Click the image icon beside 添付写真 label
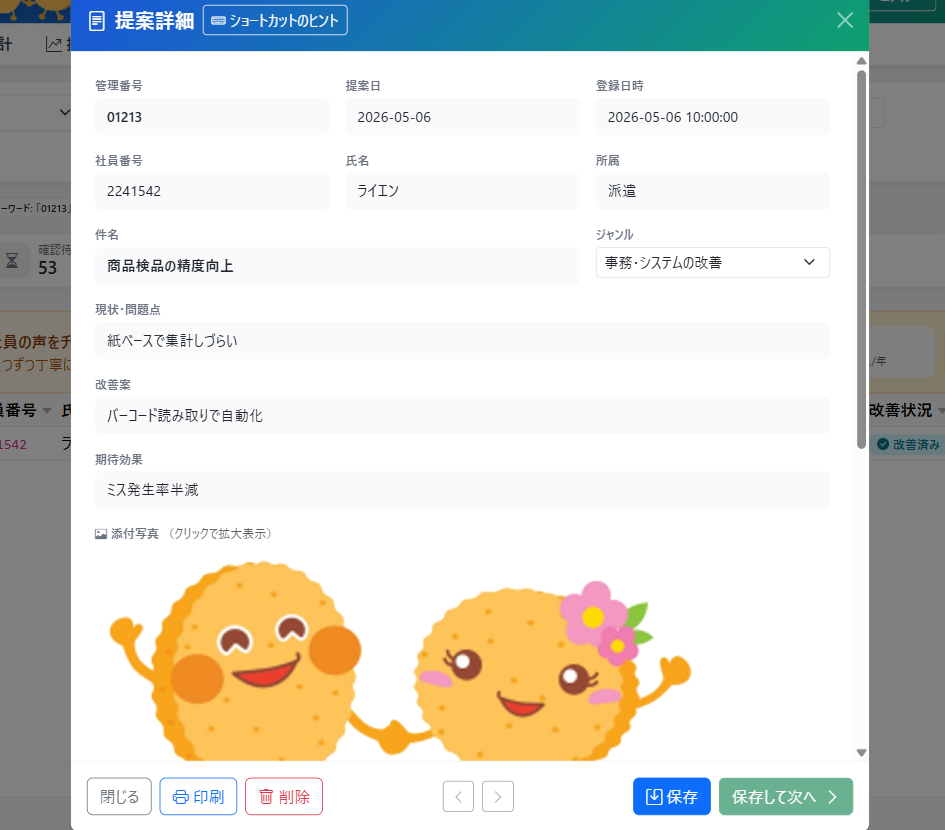945x830 pixels. tap(101, 534)
